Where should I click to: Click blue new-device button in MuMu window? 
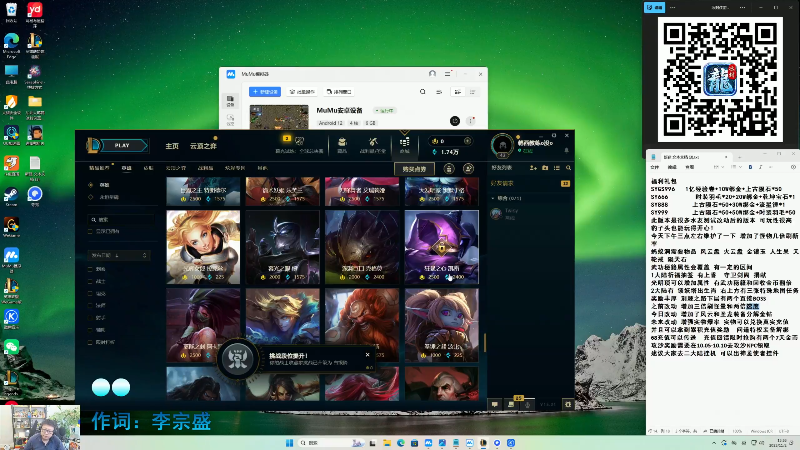[265, 92]
